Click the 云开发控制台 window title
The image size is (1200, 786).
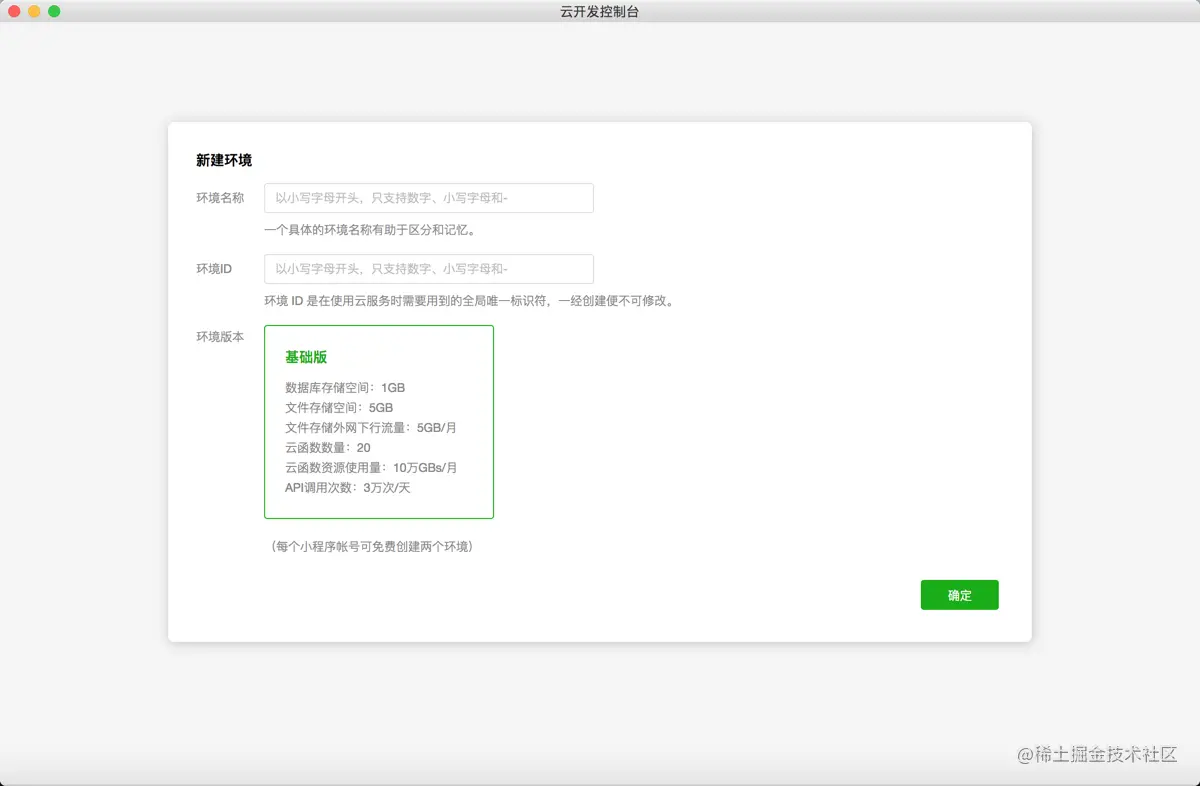point(600,11)
